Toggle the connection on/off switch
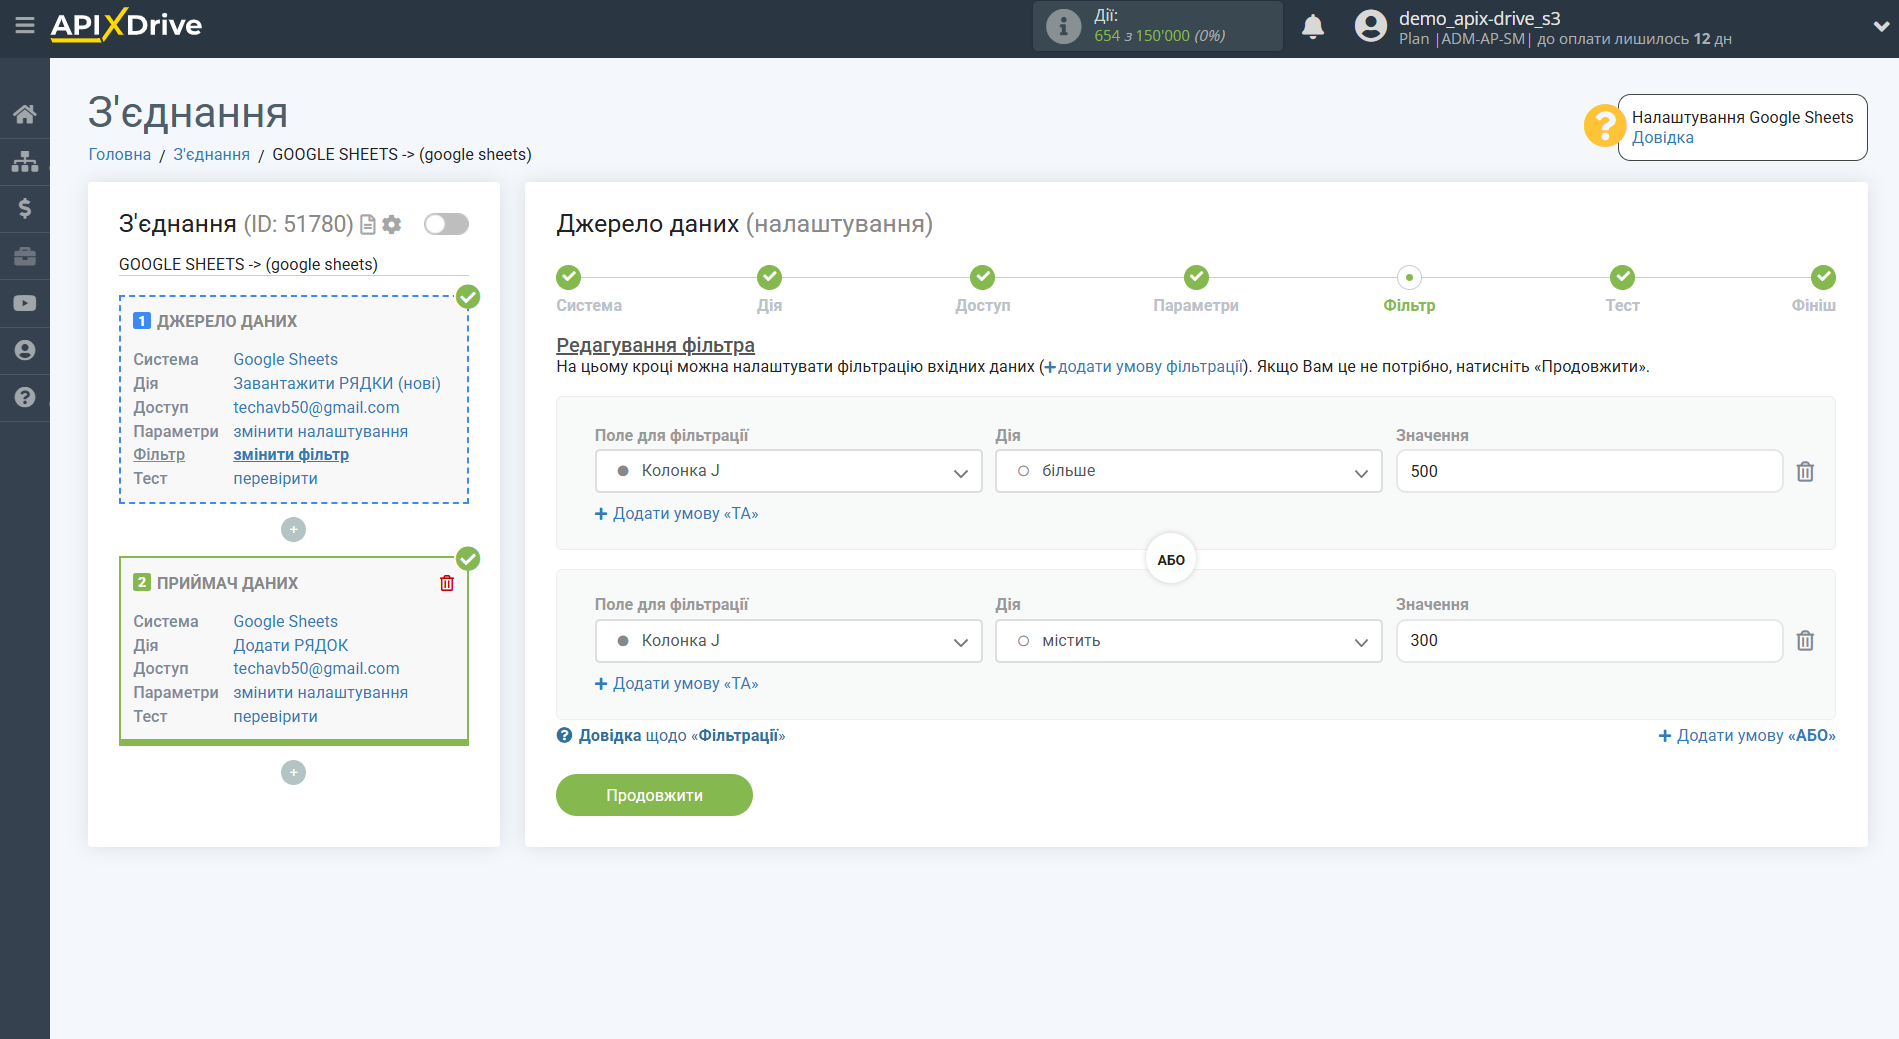1899x1039 pixels. tap(446, 224)
